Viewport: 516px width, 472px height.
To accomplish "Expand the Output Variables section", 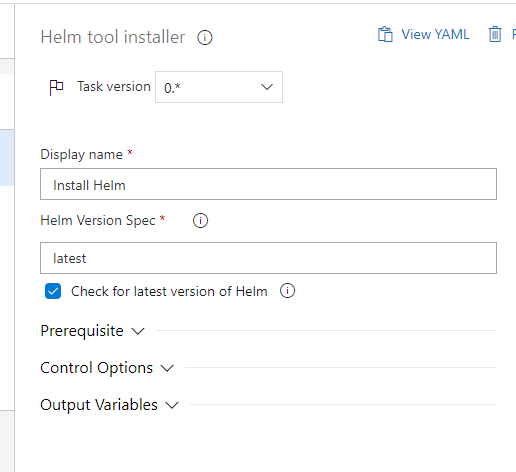I will click(109, 405).
